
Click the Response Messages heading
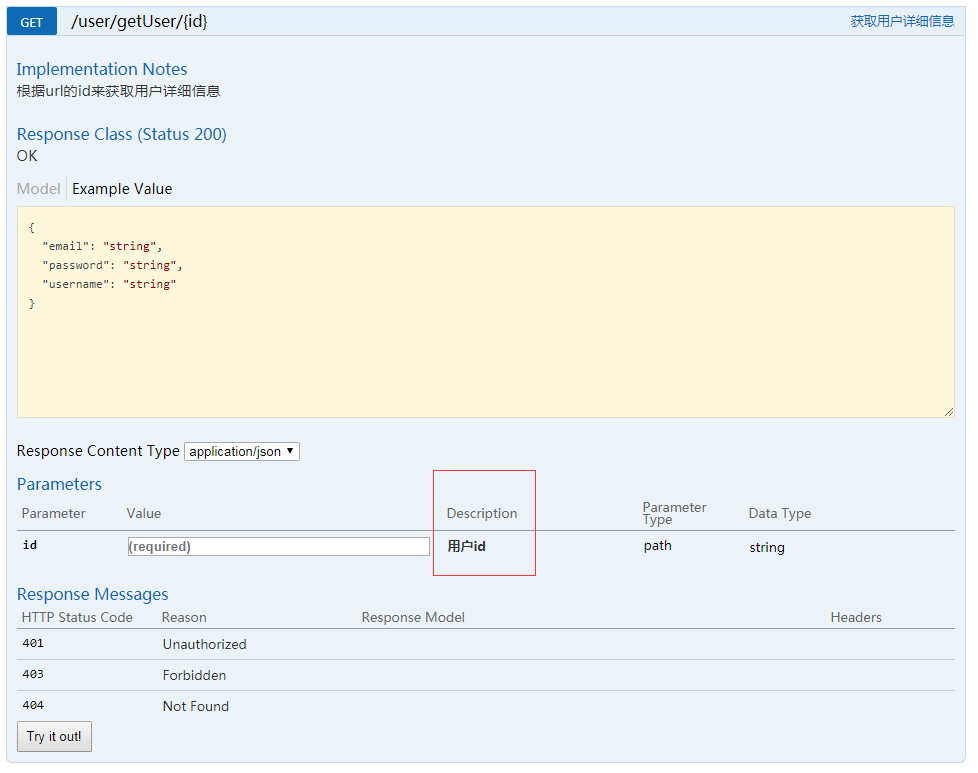(x=92, y=594)
